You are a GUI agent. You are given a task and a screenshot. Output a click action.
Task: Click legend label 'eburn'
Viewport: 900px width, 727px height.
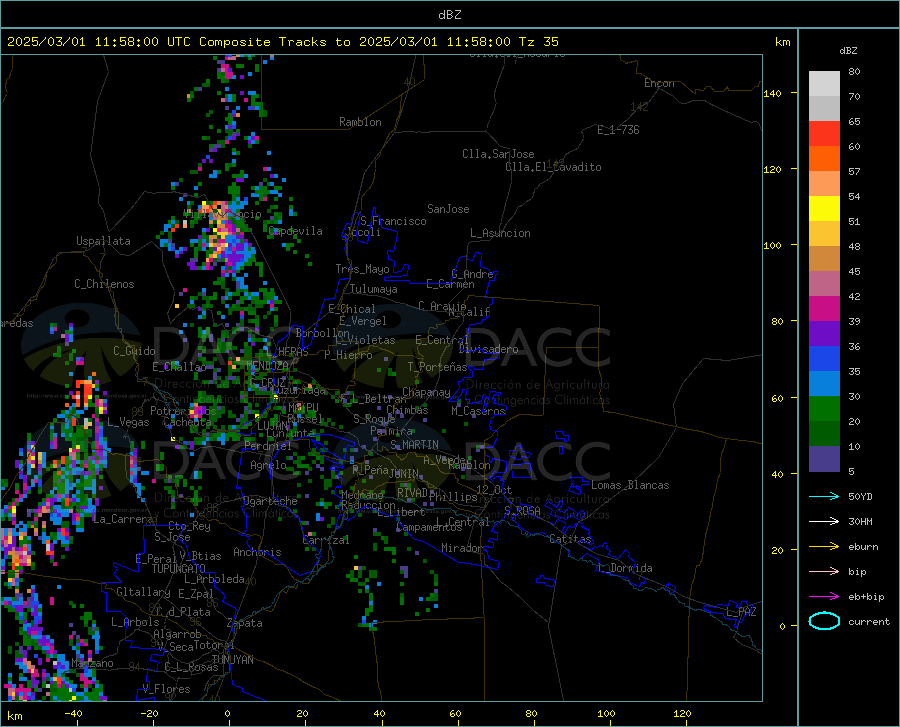point(863,546)
